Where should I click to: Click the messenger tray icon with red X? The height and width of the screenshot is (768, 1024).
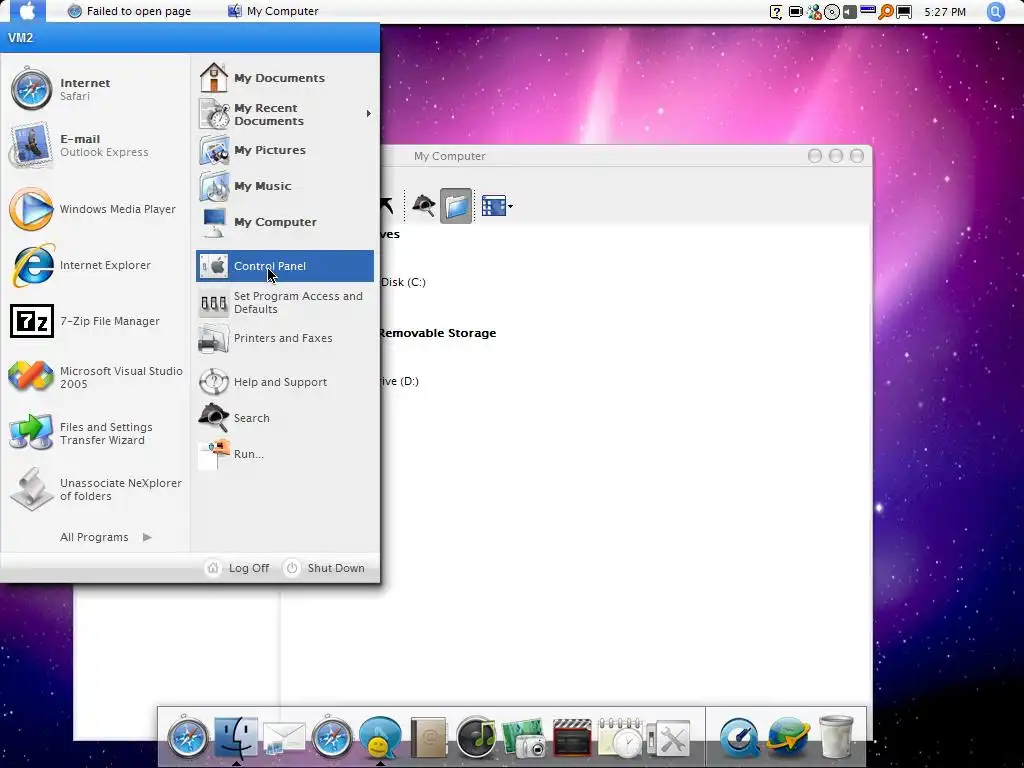coord(814,12)
